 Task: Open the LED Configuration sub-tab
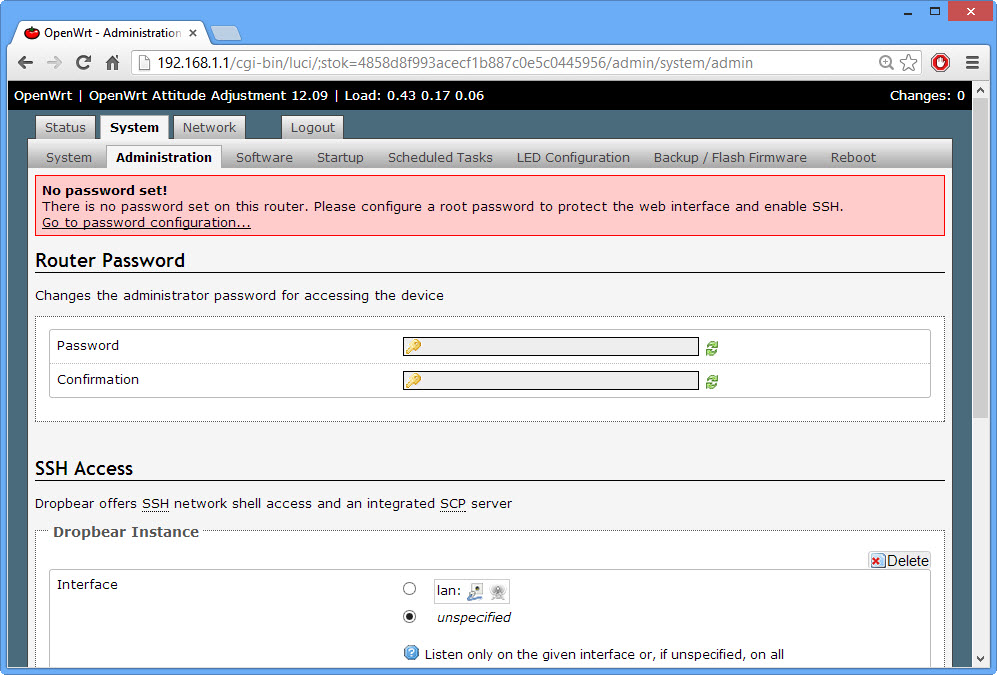coord(573,157)
